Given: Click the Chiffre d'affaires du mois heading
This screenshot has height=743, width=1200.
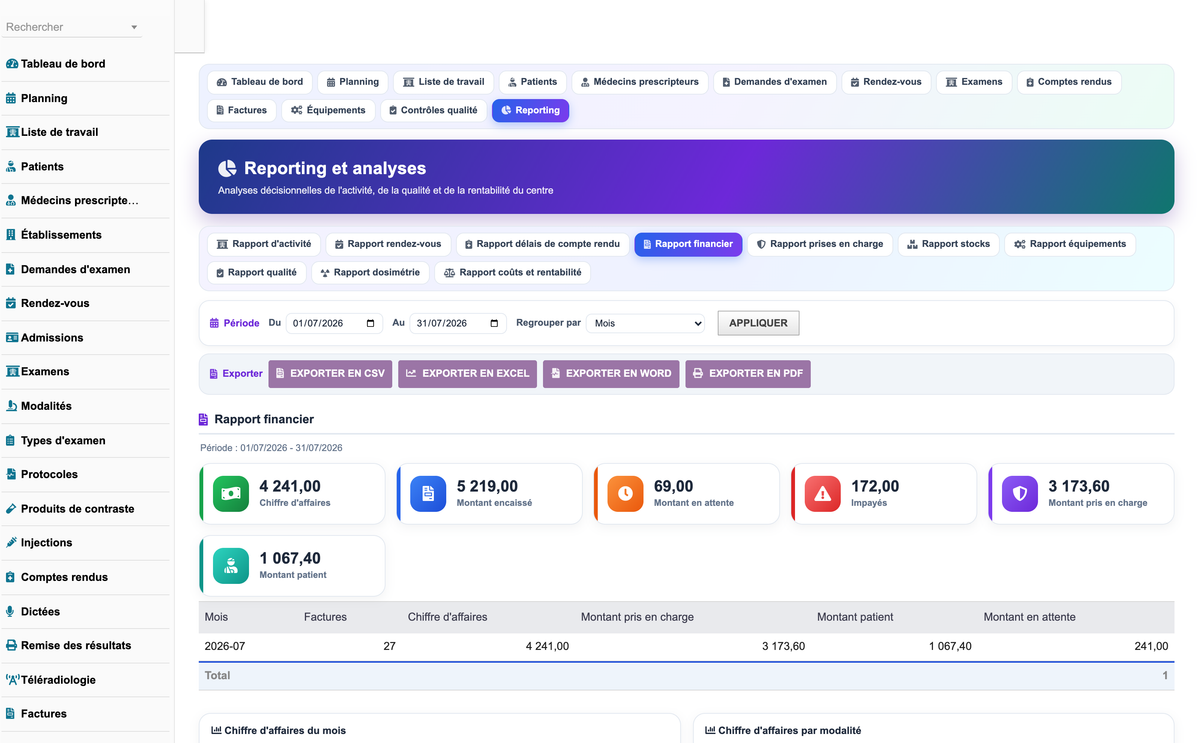Looking at the screenshot, I should [285, 731].
